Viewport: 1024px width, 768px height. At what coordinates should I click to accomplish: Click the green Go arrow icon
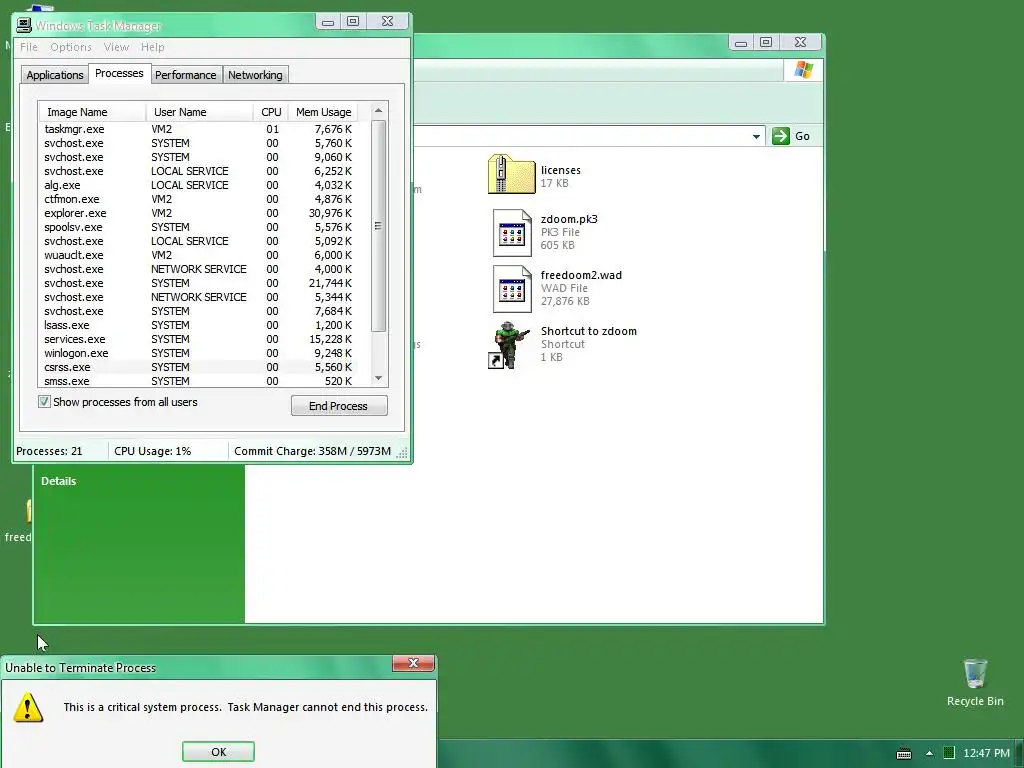click(x=780, y=136)
